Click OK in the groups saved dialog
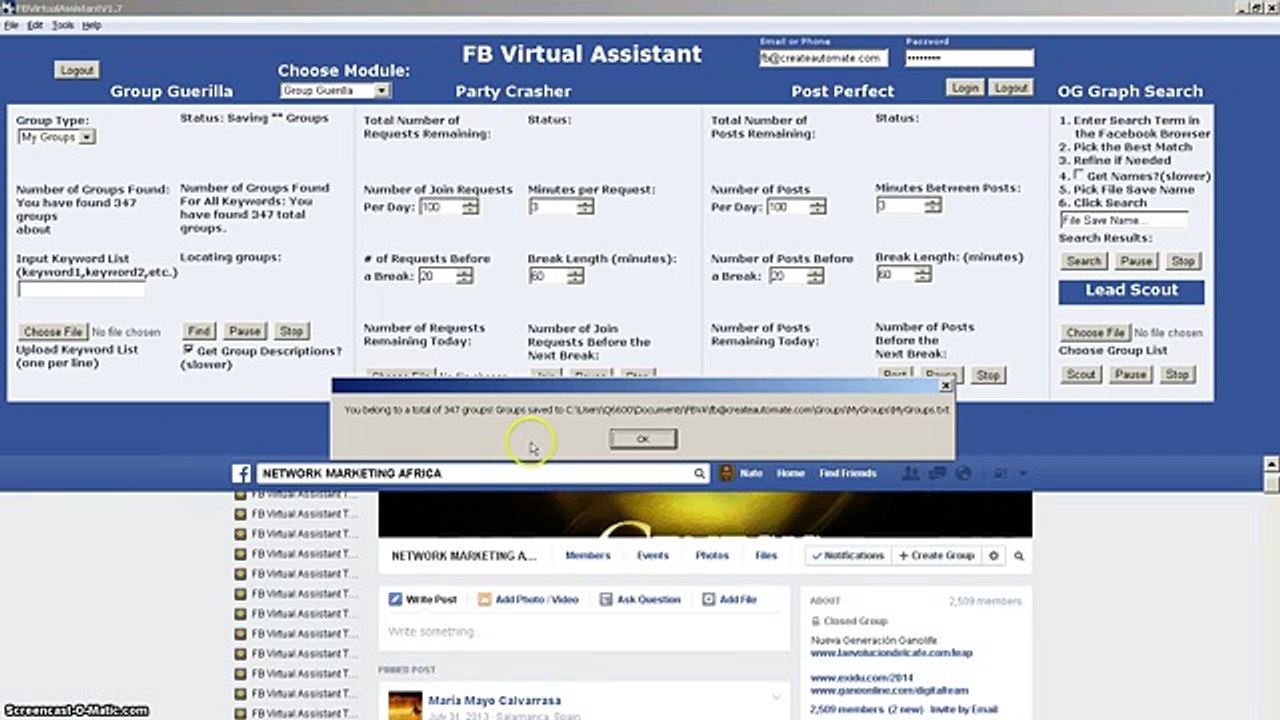Screen dimensions: 1280x720 tap(643, 438)
